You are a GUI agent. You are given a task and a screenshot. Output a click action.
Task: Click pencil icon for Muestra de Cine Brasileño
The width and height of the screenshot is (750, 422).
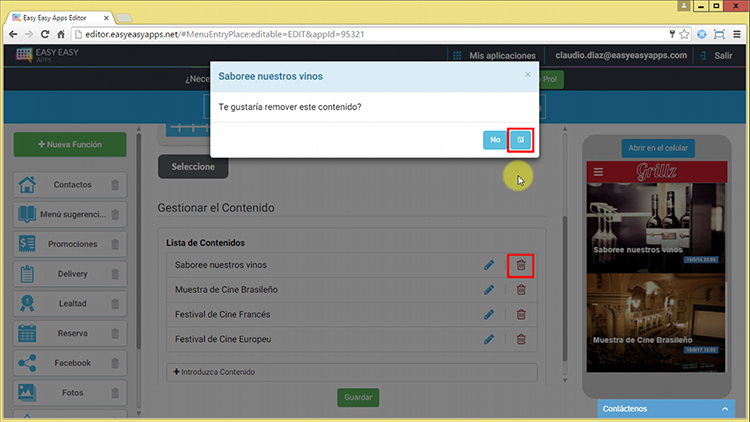[x=489, y=290]
